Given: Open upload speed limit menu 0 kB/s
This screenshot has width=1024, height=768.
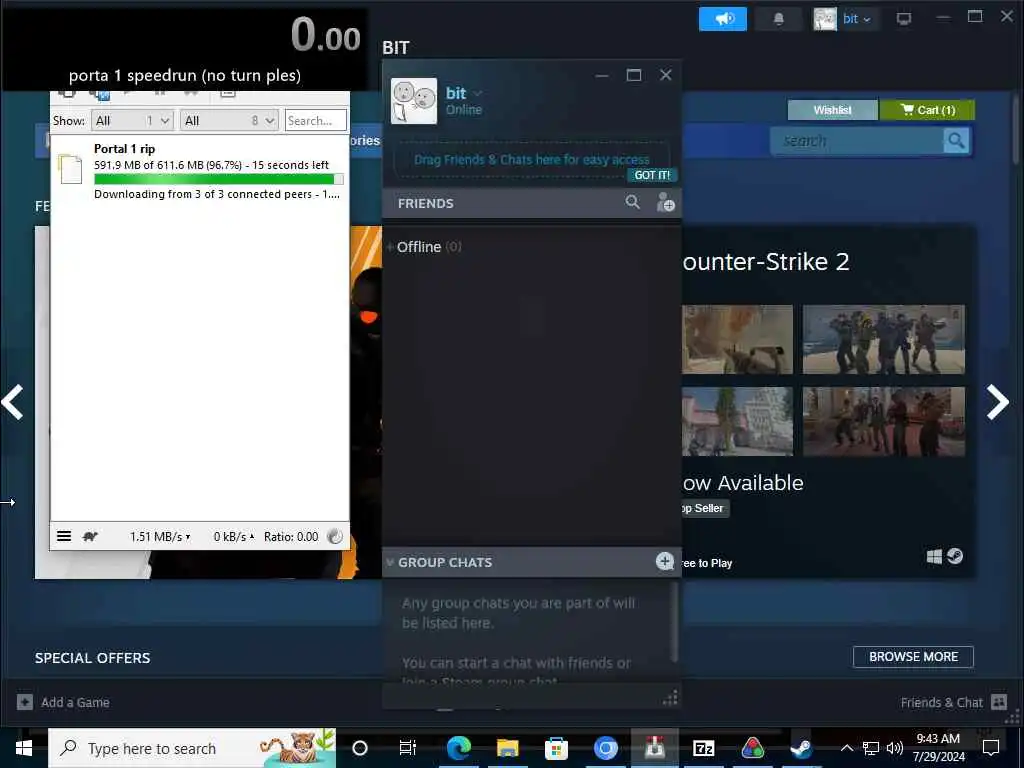Looking at the screenshot, I should (234, 536).
